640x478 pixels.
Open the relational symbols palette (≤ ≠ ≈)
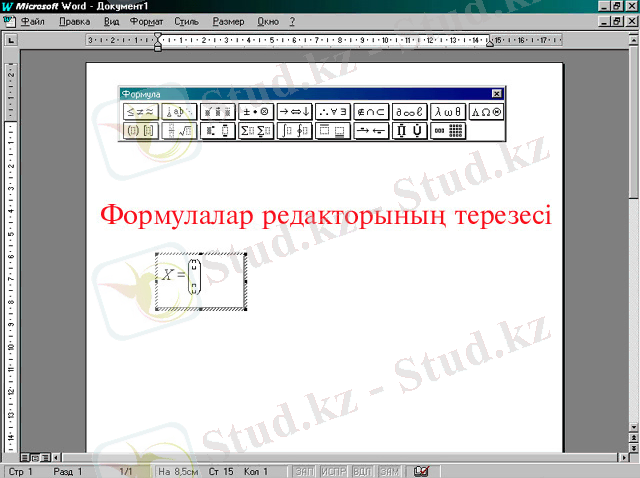140,112
